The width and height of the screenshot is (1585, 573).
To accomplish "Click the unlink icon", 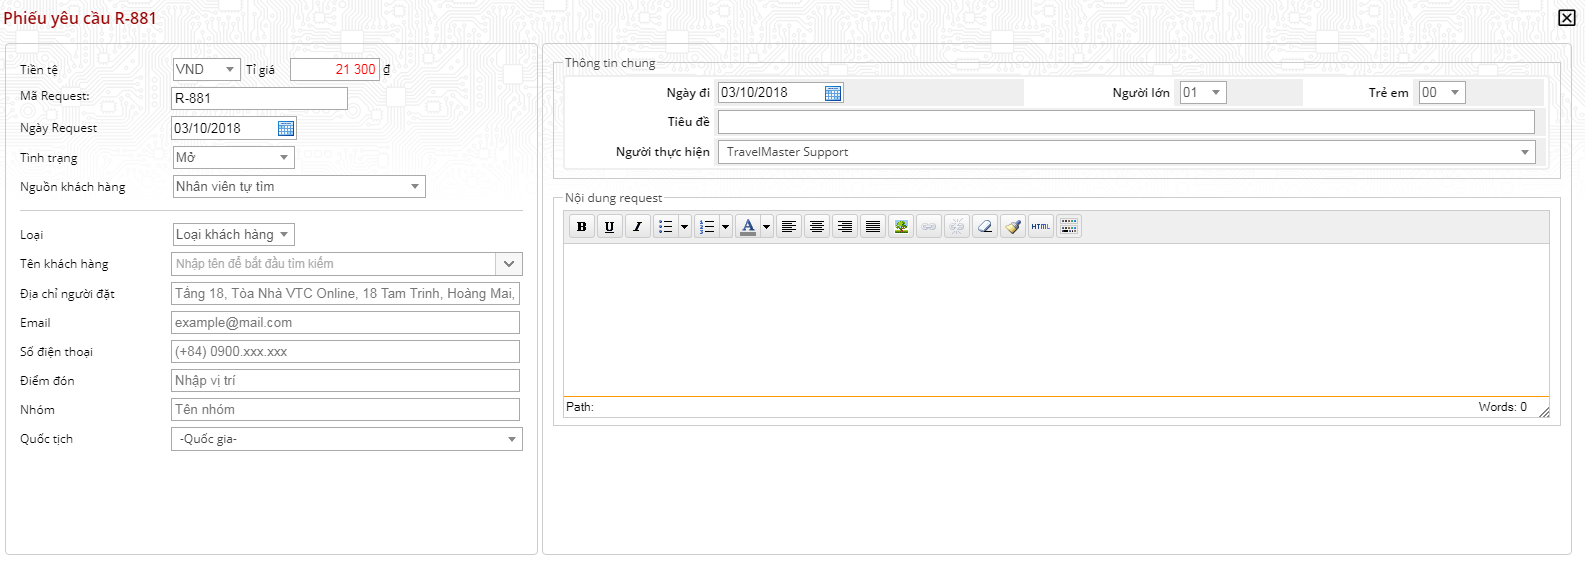I will click(x=957, y=227).
